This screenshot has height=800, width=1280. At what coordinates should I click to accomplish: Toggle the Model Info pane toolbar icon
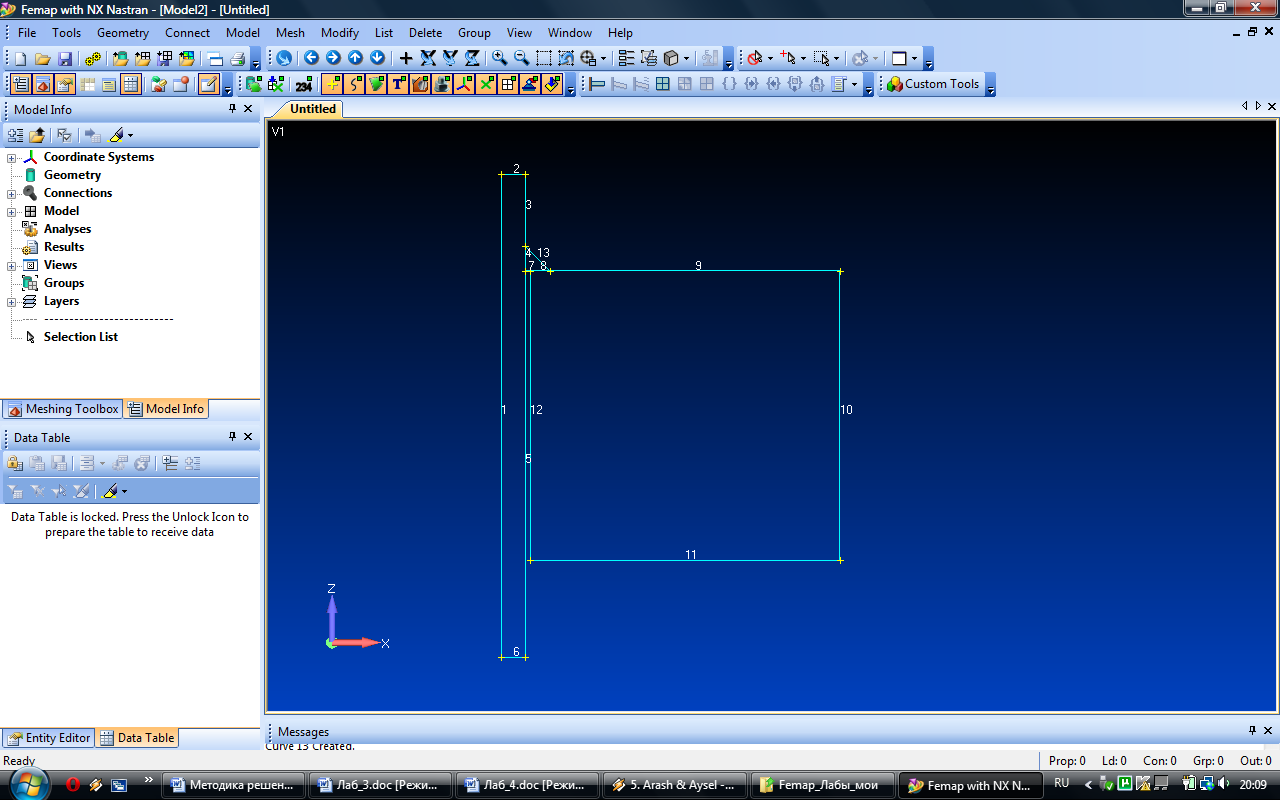pyautogui.click(x=21, y=85)
